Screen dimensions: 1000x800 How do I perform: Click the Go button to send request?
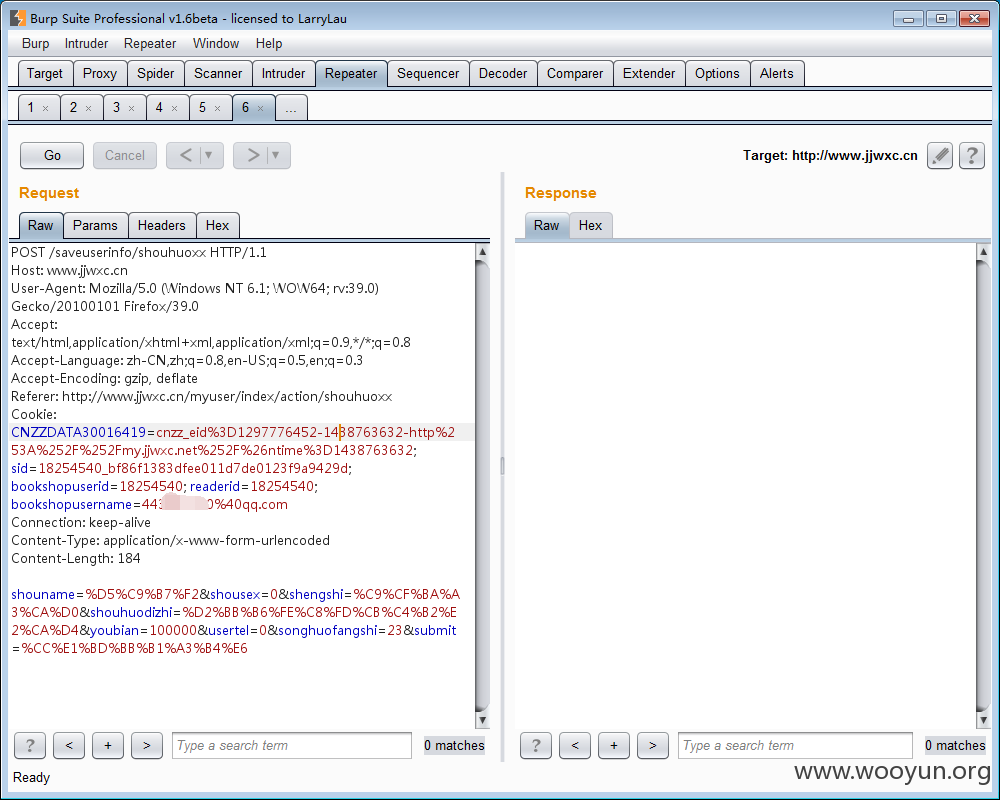(x=52, y=155)
